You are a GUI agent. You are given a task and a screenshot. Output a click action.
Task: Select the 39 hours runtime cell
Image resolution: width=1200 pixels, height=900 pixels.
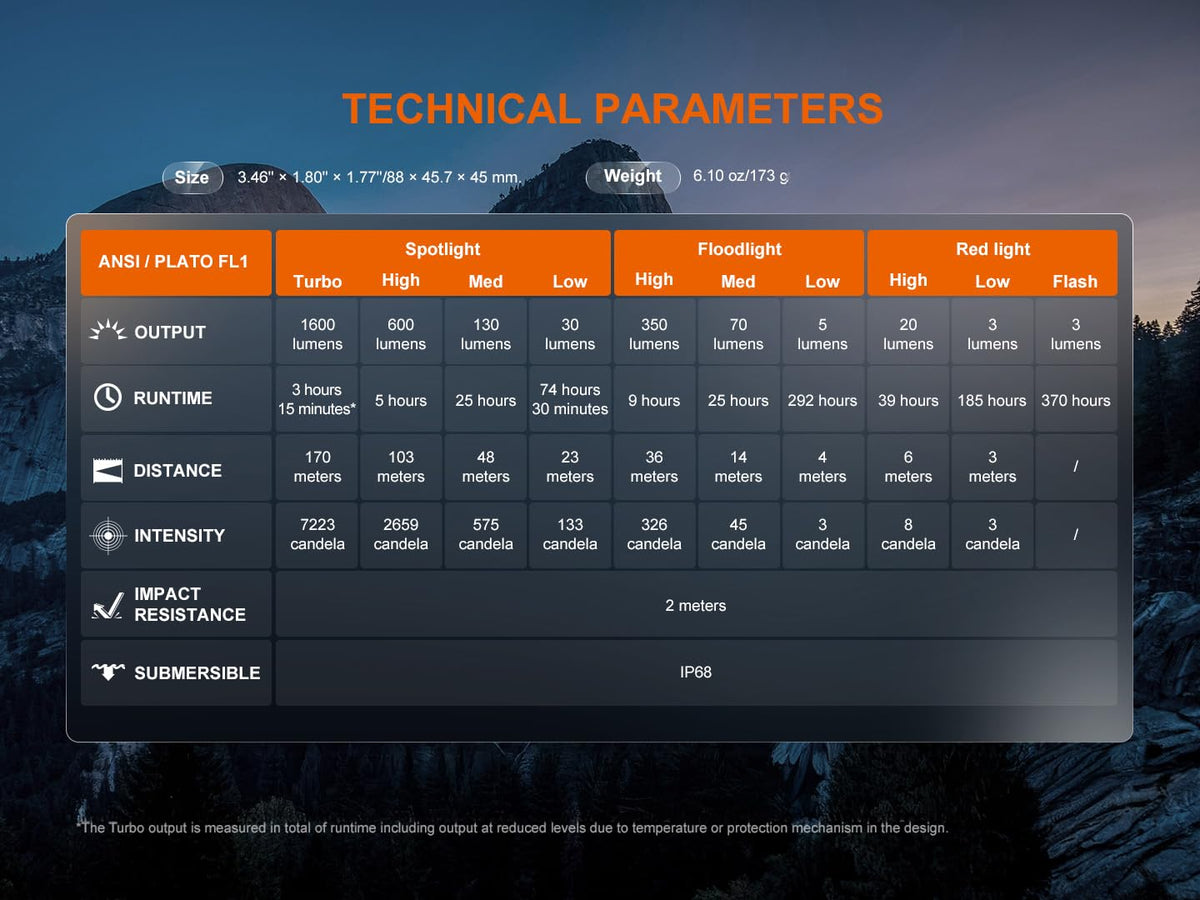point(908,399)
